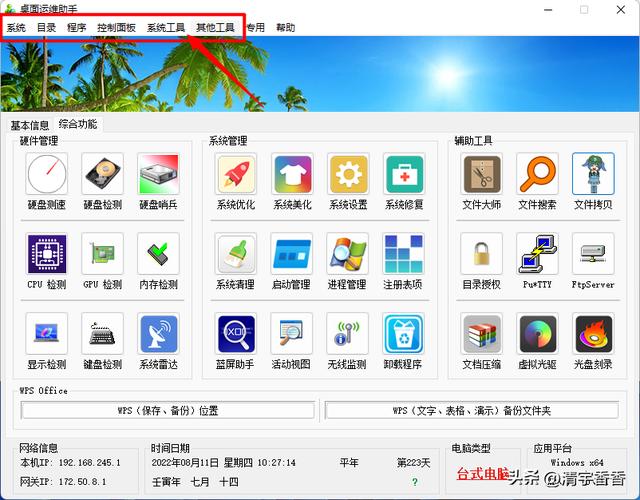The image size is (640, 500).
Task: Open the 系统工具 menu
Action: tap(166, 27)
